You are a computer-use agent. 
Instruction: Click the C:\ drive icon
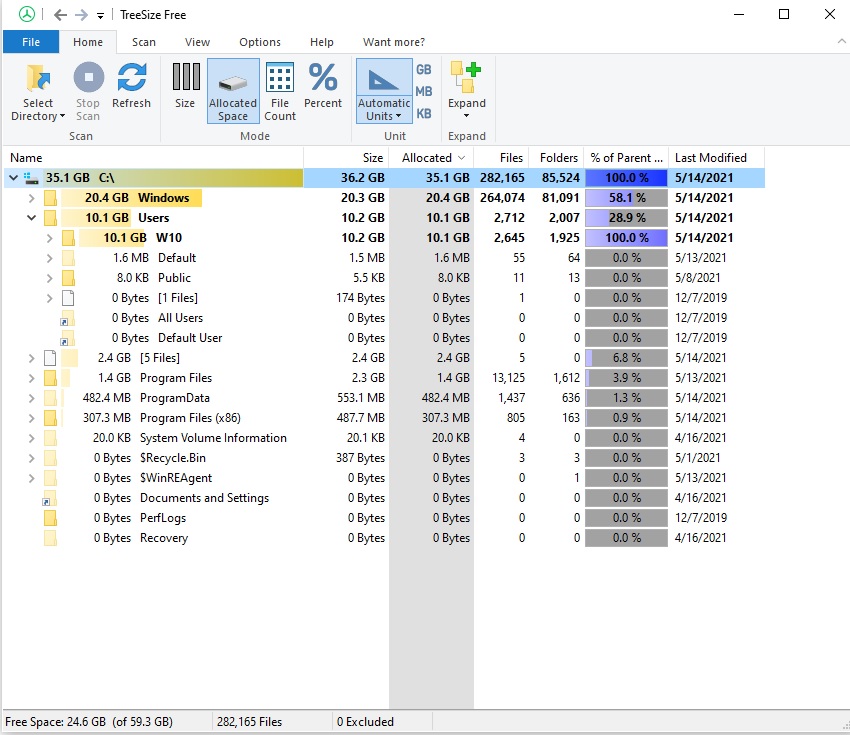pyautogui.click(x=31, y=178)
